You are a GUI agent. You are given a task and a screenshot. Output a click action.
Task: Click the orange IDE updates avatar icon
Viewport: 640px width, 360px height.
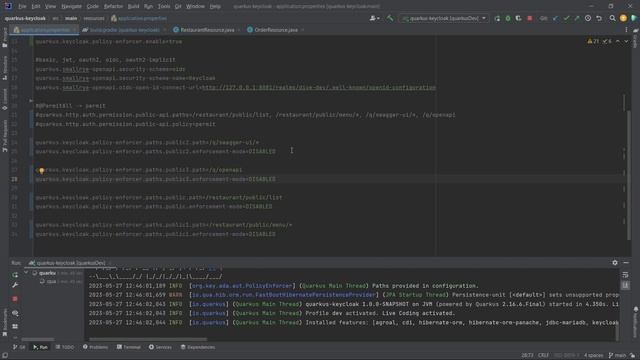tap(623, 18)
